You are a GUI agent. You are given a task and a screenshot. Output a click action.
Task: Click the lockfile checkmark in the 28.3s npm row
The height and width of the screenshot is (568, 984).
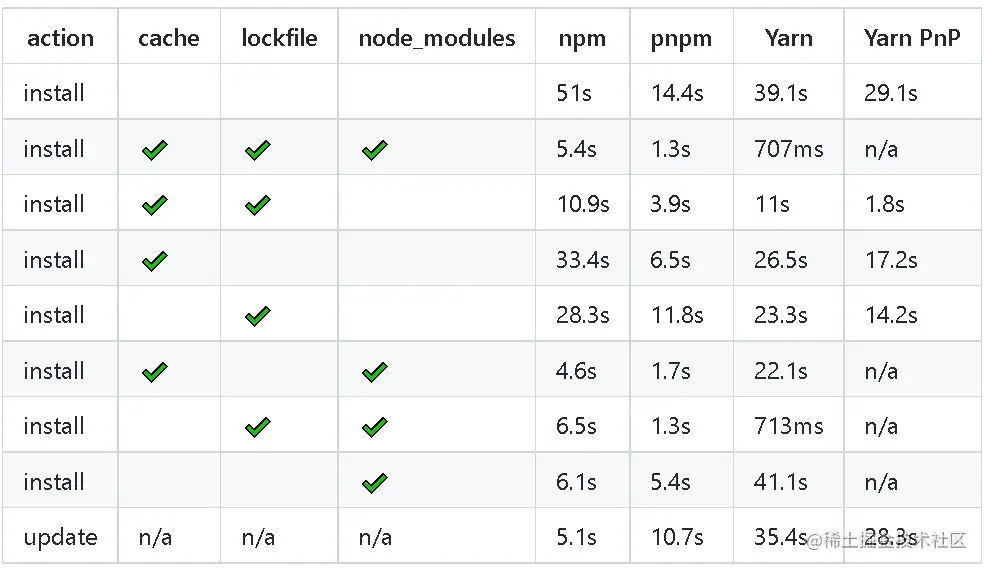(x=257, y=316)
